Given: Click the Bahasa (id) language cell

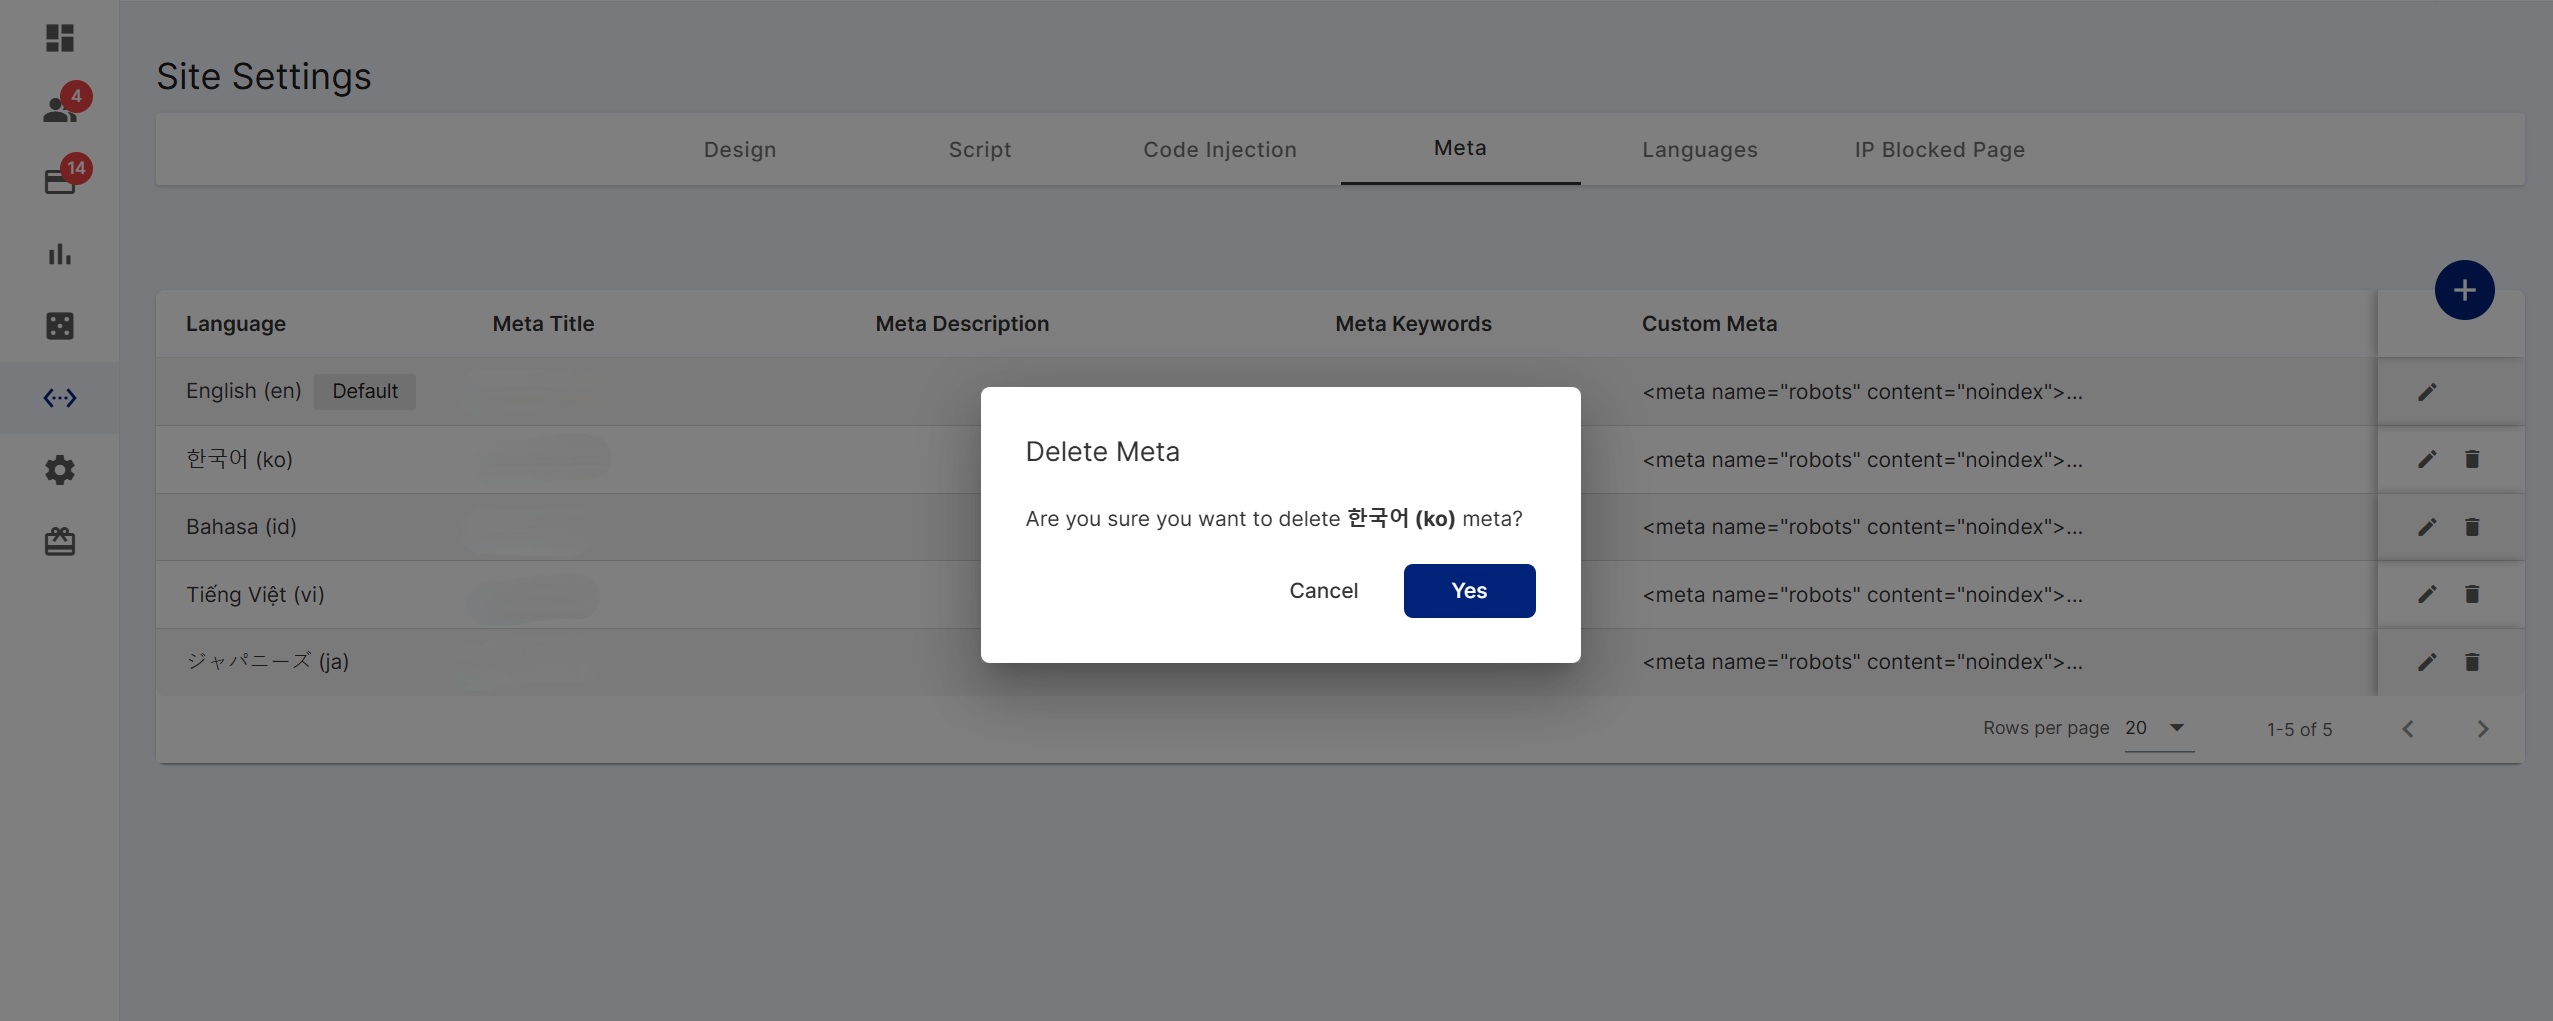Looking at the screenshot, I should pos(241,527).
